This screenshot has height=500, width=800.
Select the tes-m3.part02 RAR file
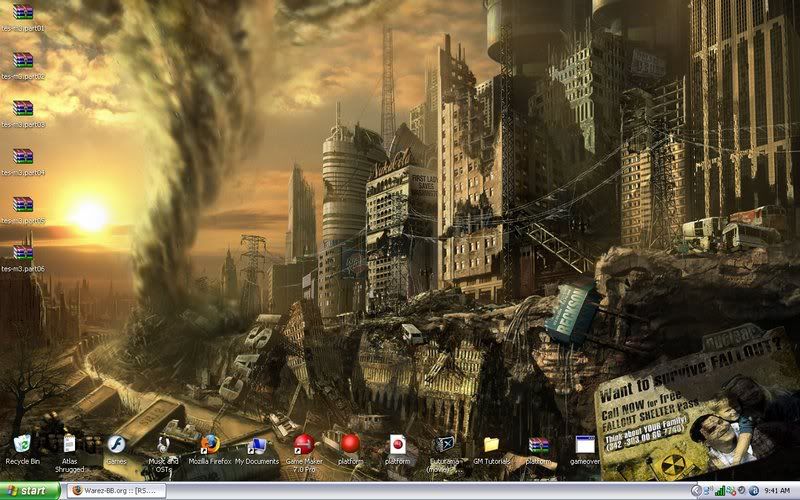(23, 61)
